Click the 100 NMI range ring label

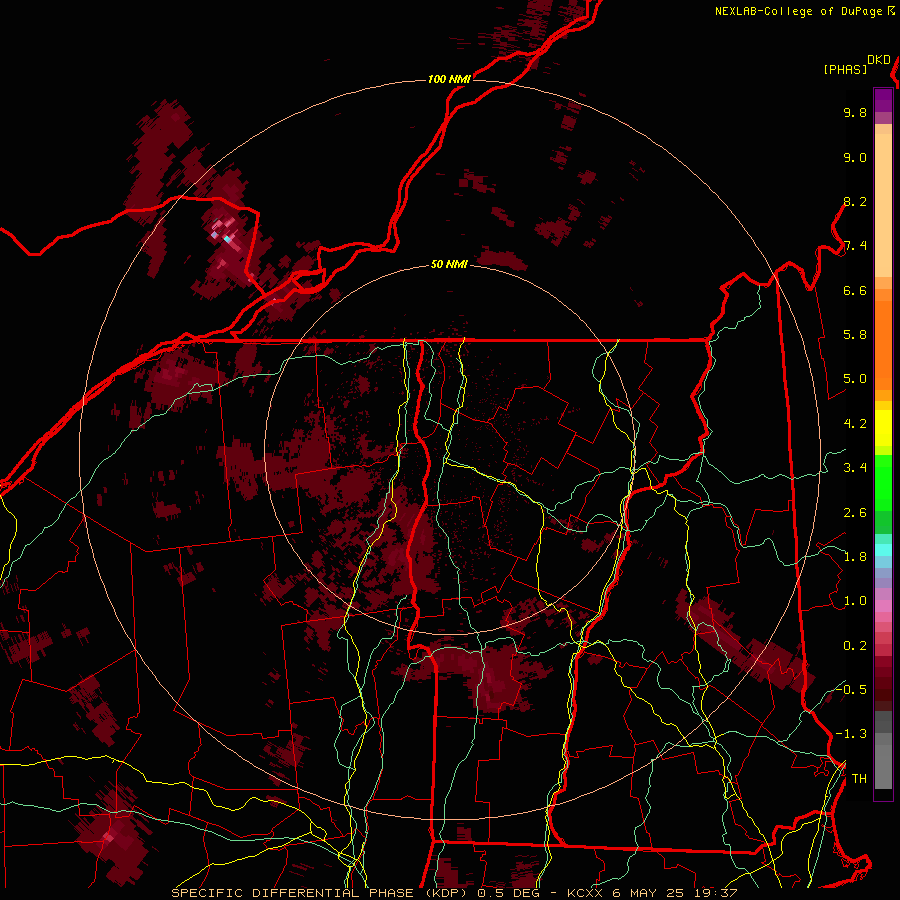coord(449,79)
